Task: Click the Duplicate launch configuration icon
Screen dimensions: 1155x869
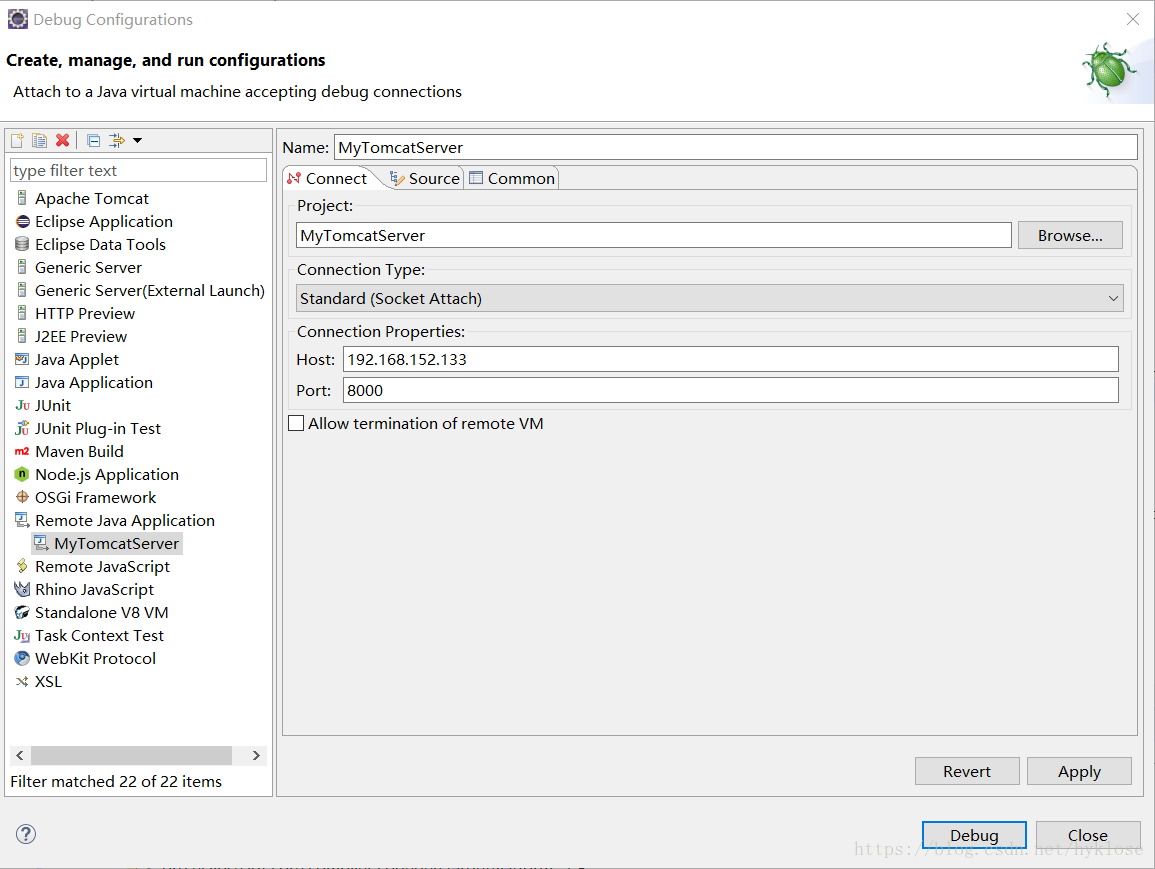Action: 40,140
